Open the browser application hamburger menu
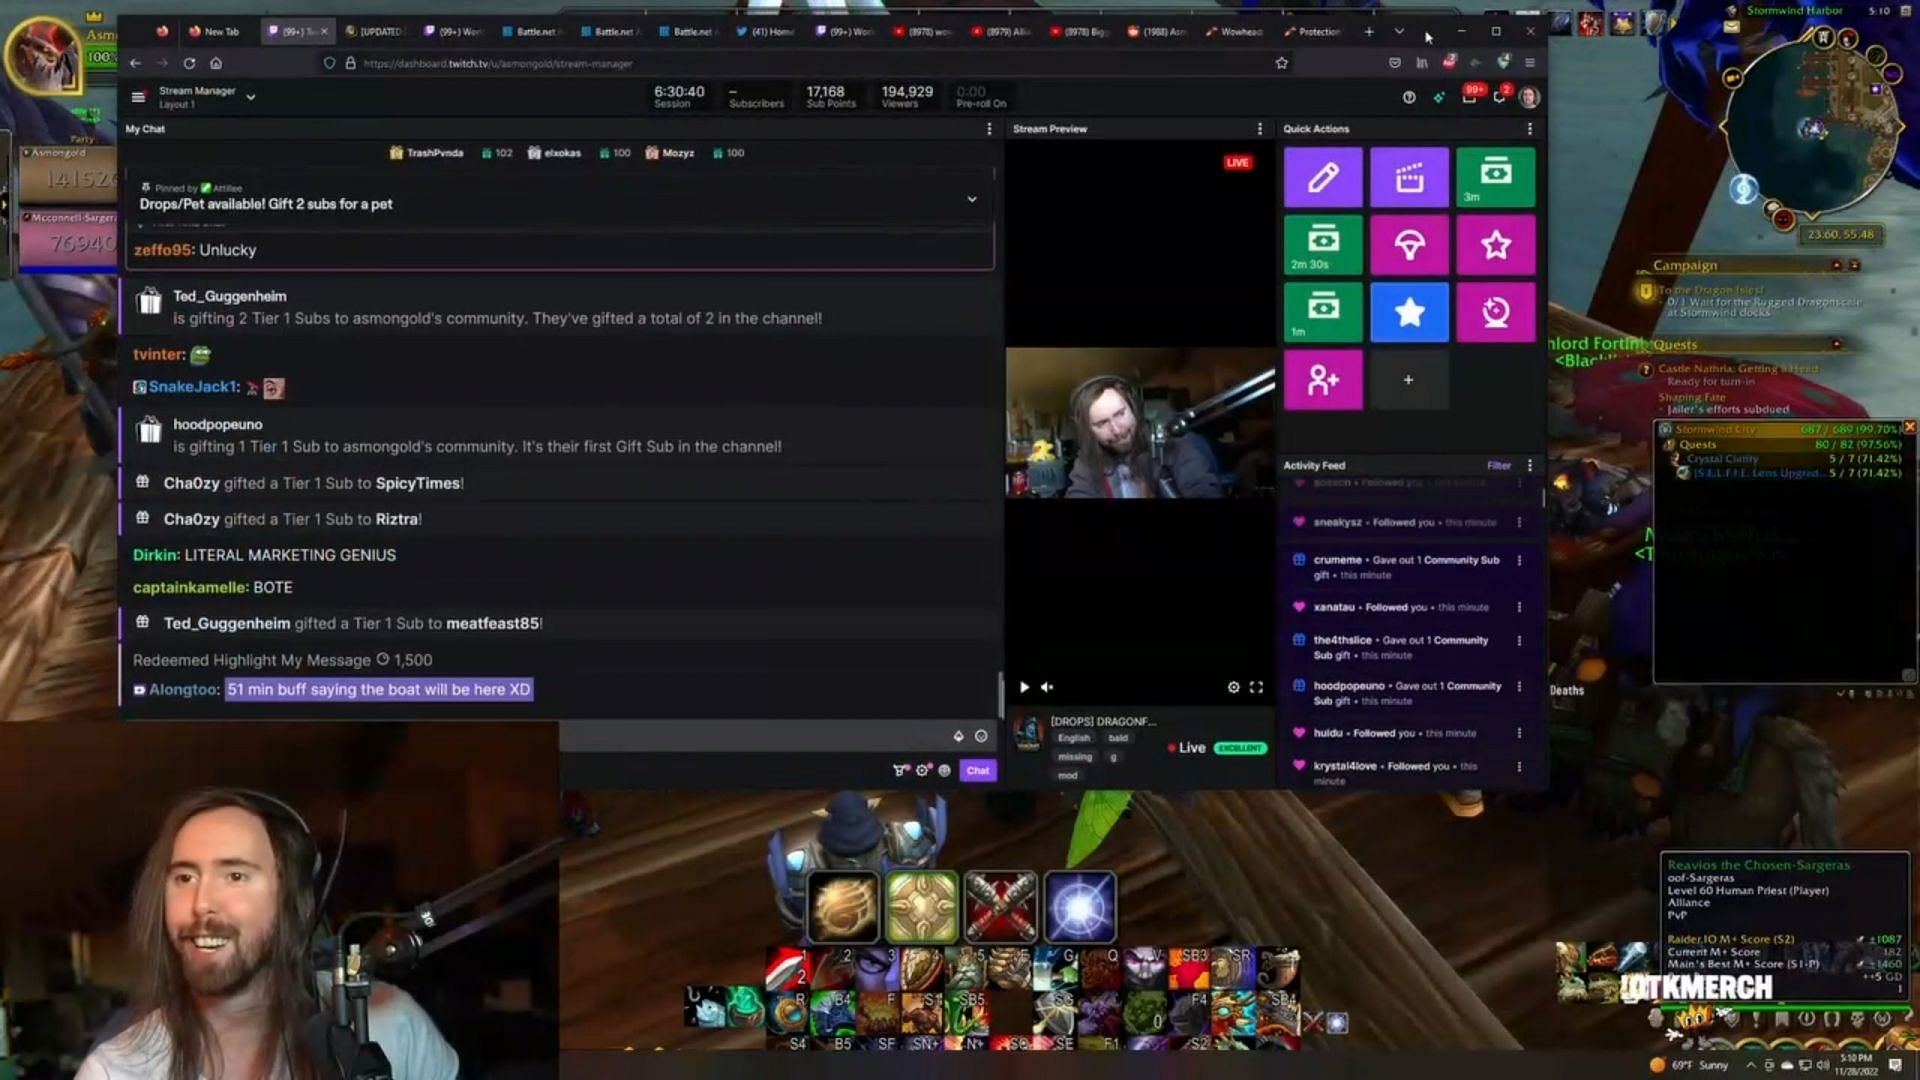 (1529, 63)
